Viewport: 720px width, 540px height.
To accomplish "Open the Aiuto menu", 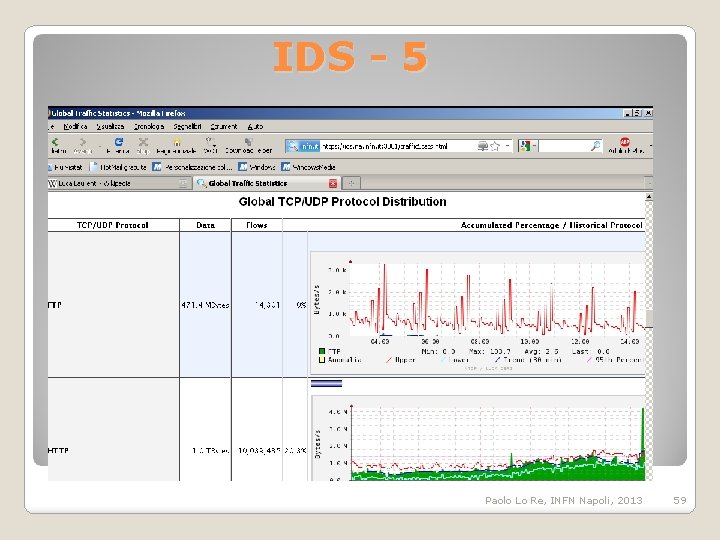I will (x=255, y=126).
